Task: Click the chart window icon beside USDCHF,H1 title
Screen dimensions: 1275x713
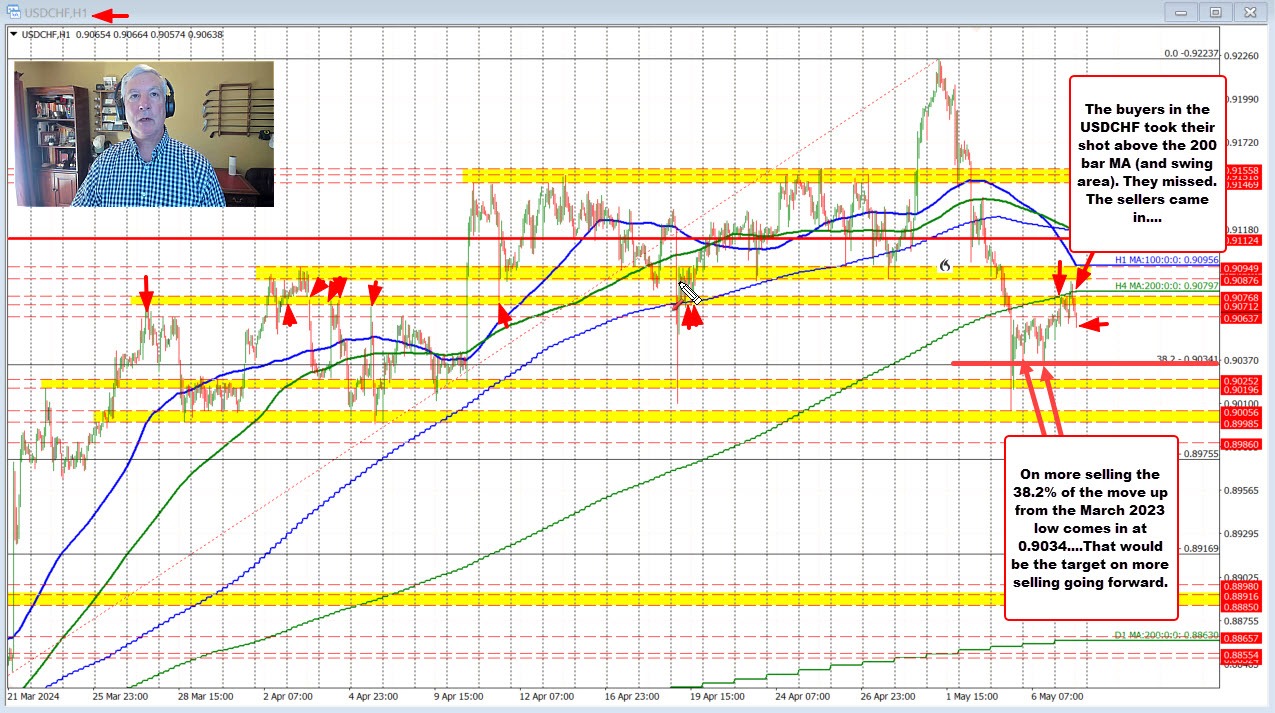Action: [x=14, y=13]
